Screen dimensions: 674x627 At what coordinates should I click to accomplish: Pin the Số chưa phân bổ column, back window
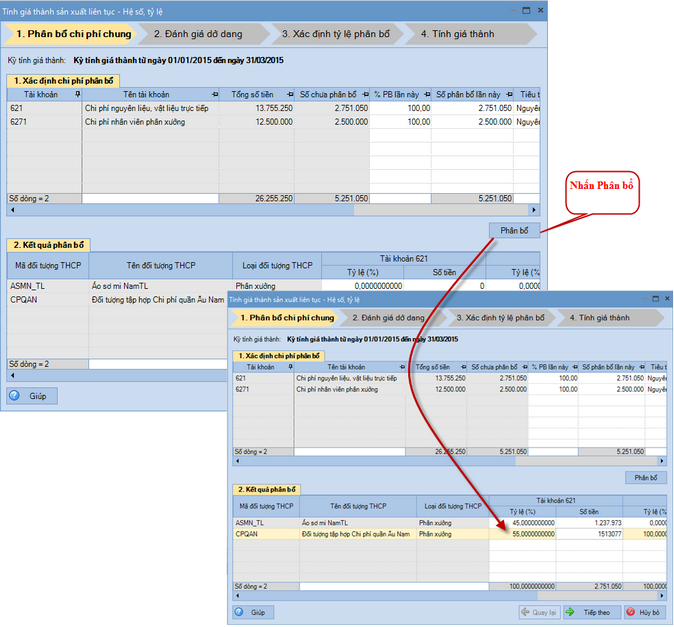(365, 94)
